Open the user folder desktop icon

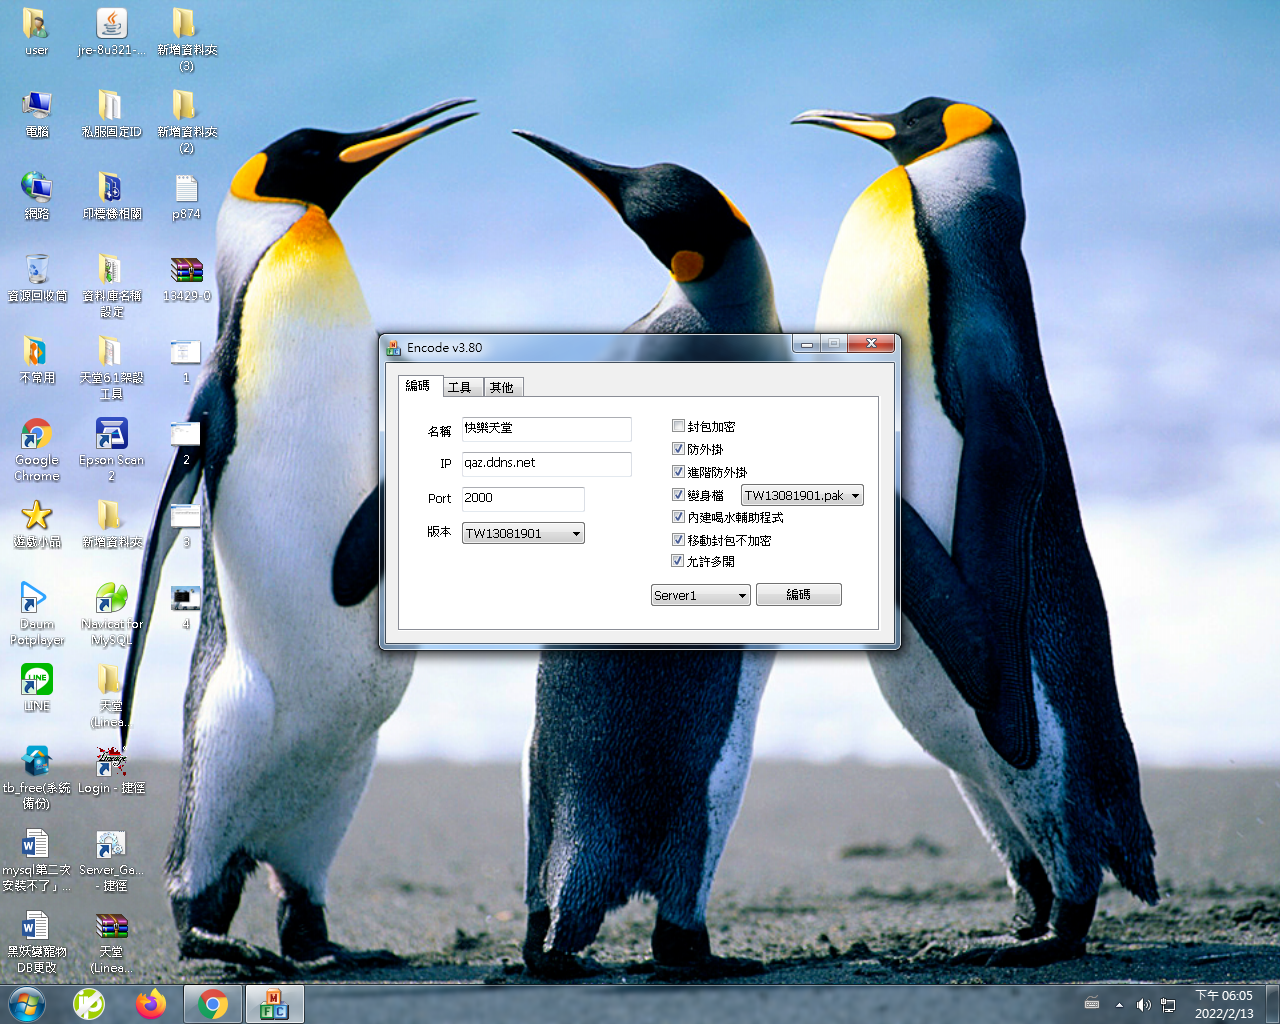[x=36, y=31]
